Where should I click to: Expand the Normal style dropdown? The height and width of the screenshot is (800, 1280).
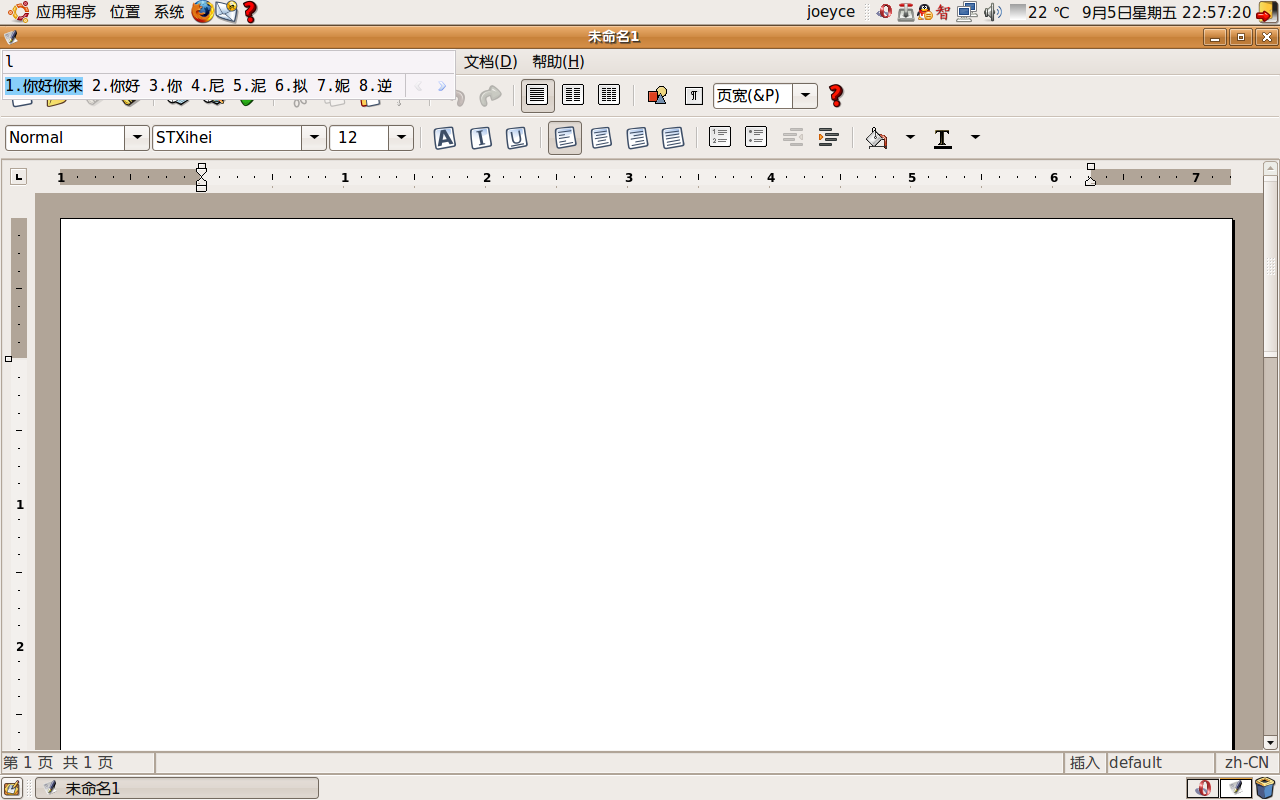[x=137, y=138]
